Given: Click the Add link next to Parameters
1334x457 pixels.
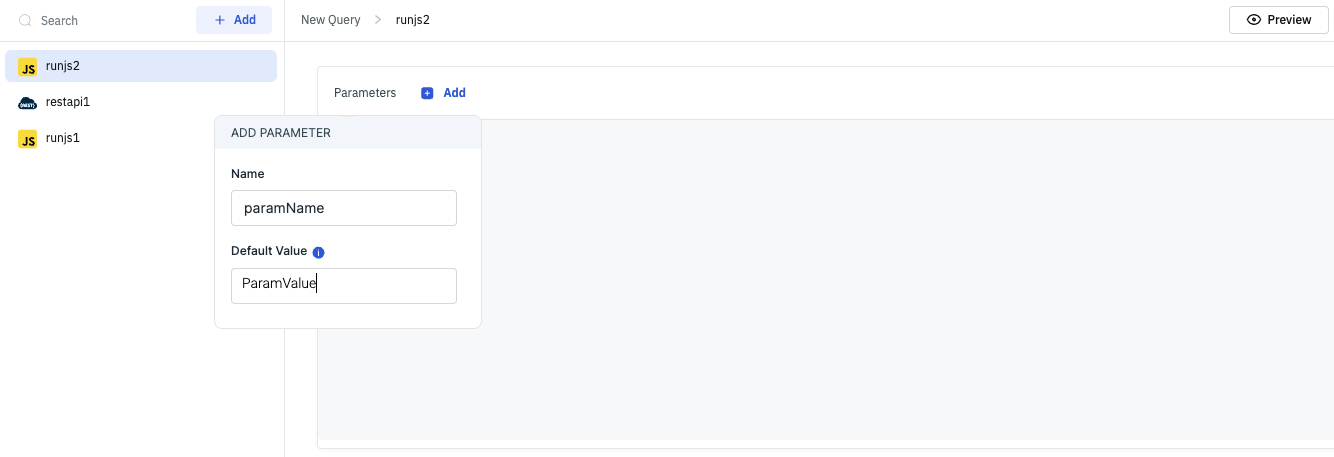Looking at the screenshot, I should [x=454, y=93].
